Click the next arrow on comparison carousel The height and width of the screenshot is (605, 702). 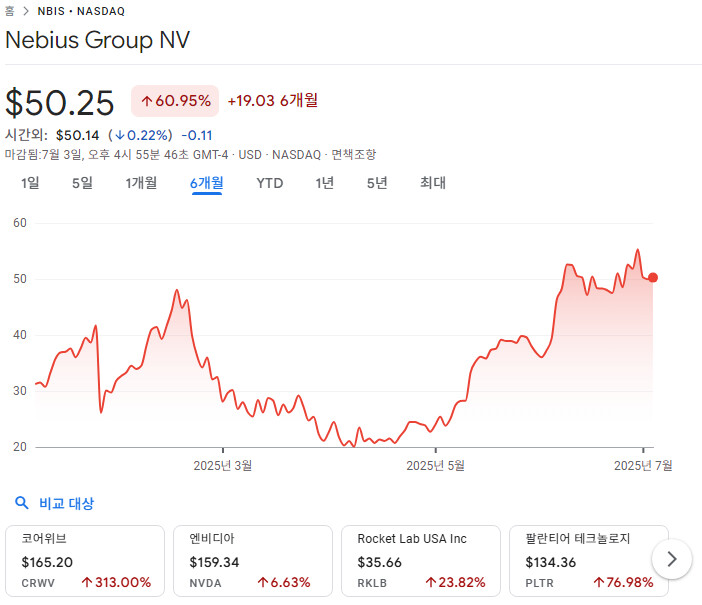671,558
